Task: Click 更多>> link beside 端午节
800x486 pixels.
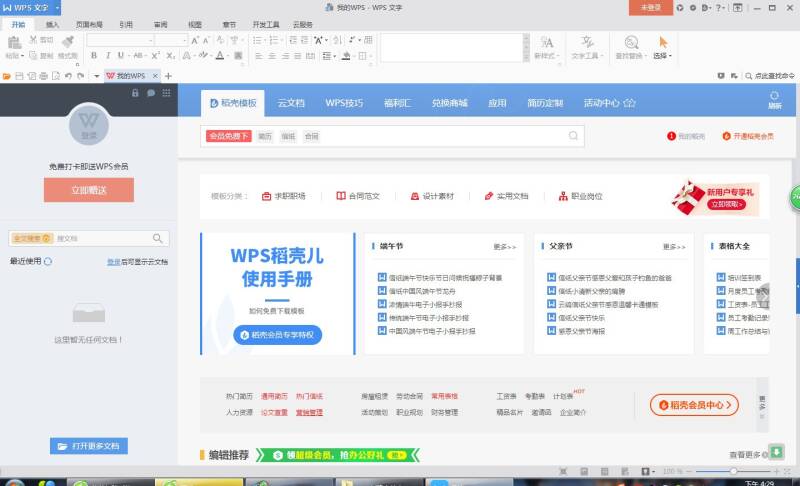Action: click(x=505, y=247)
